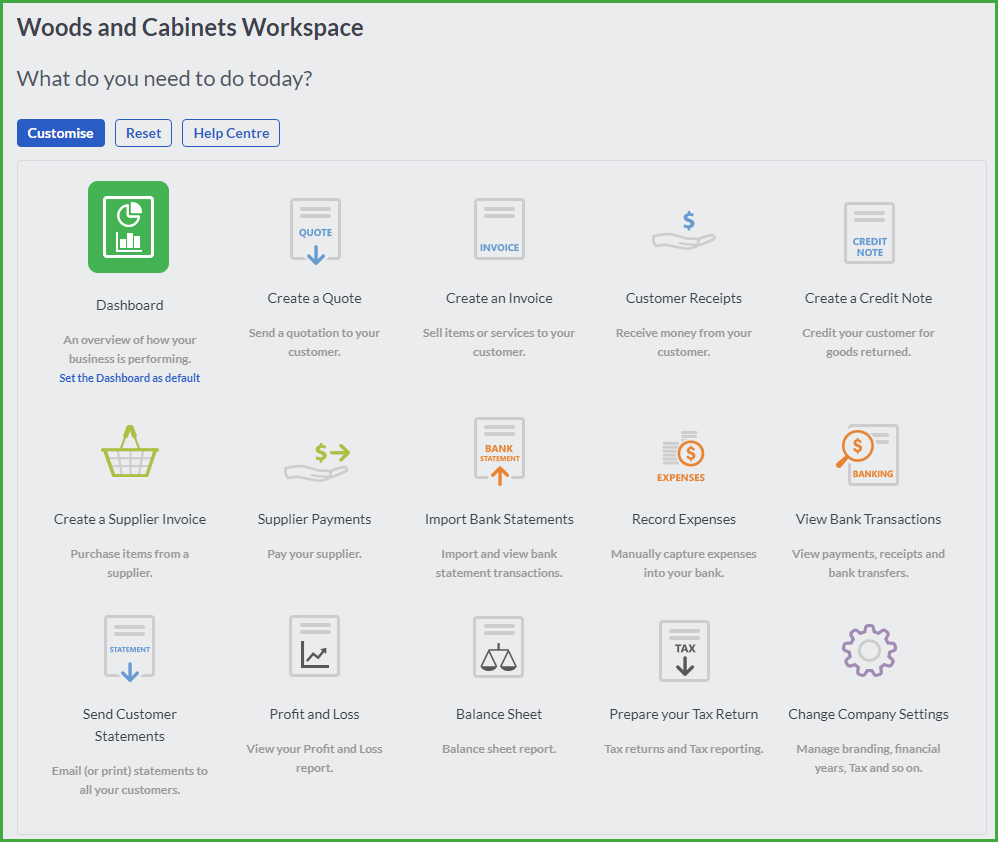The width and height of the screenshot is (998, 842).
Task: Select the Create a Quote label
Action: pyautogui.click(x=314, y=298)
